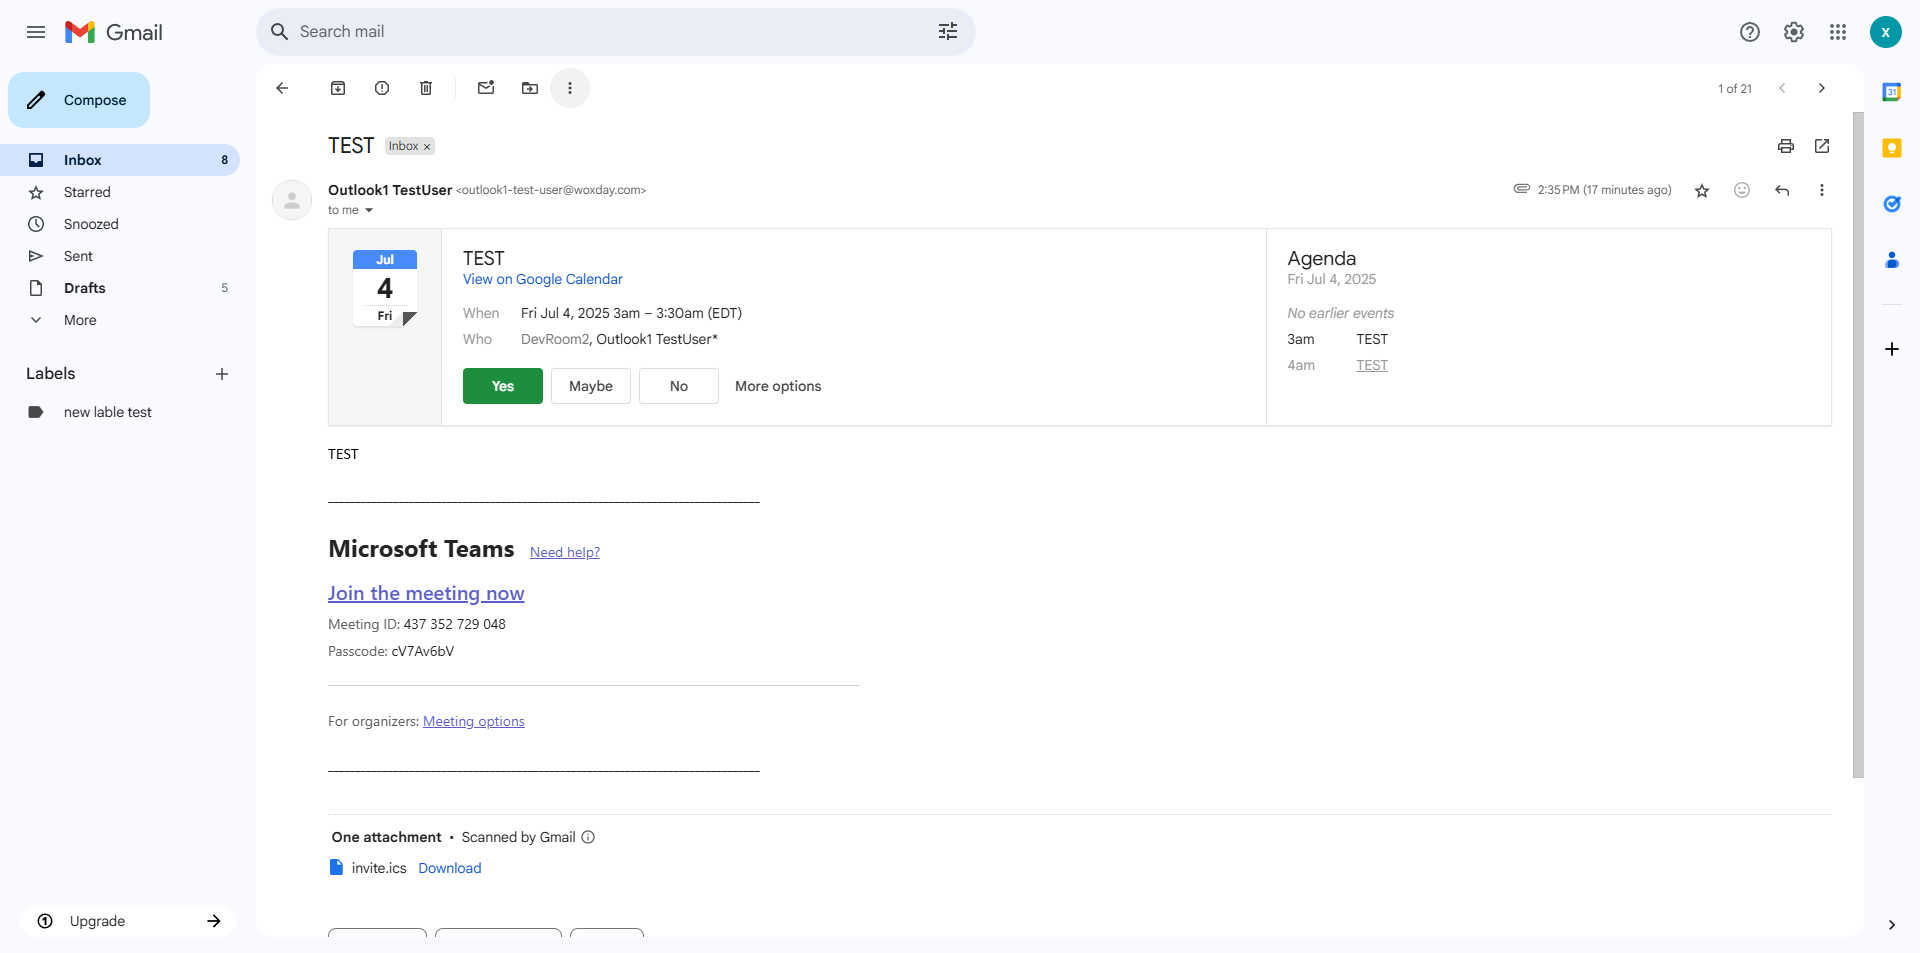Create new label plus icon

point(222,374)
